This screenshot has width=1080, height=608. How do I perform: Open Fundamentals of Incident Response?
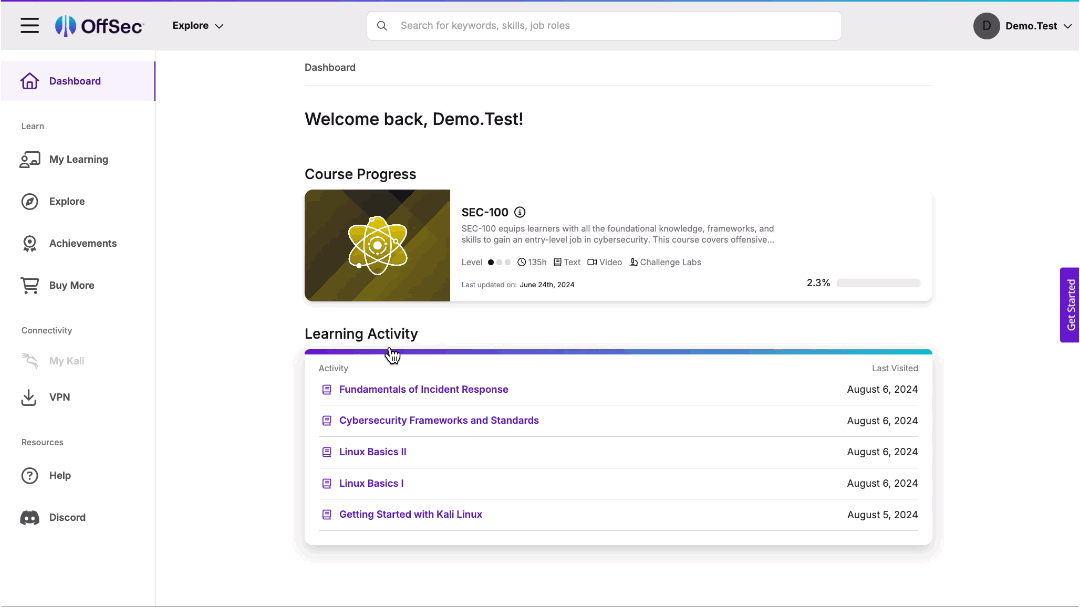(423, 389)
